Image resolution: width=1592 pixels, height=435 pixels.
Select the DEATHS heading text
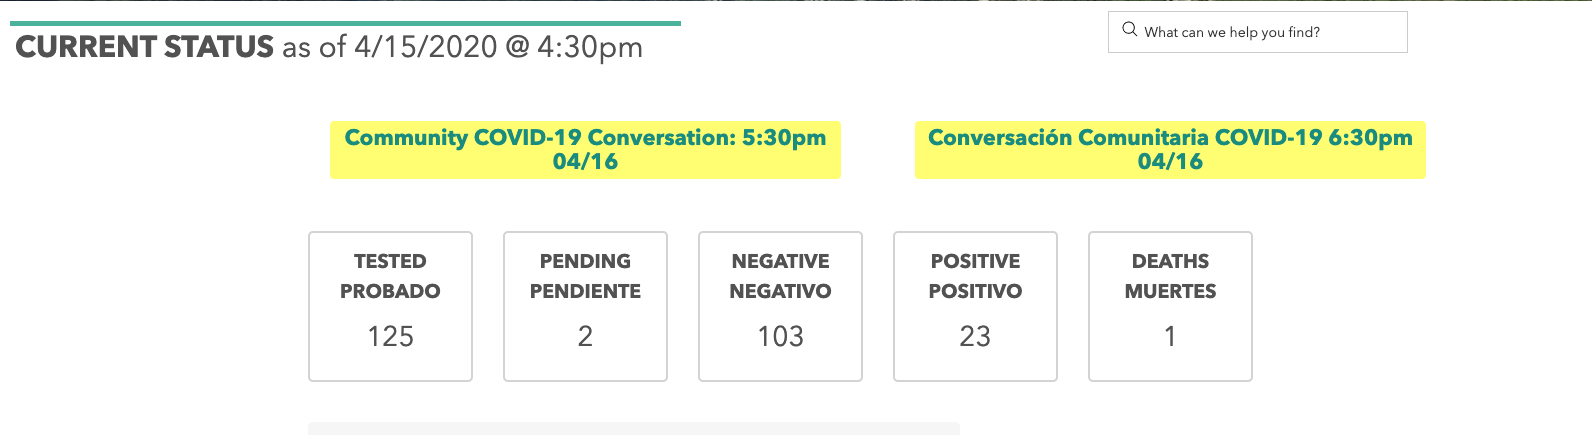click(x=1170, y=261)
